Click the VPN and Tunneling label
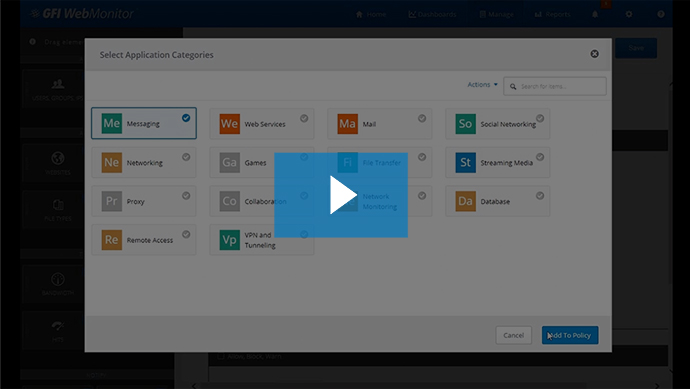This screenshot has height=389, width=690. click(260, 240)
